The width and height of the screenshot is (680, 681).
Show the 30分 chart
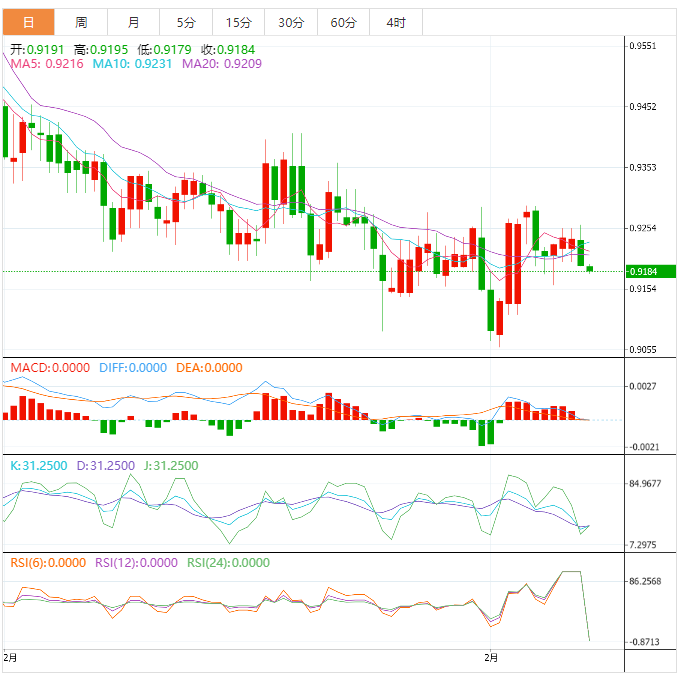point(290,22)
